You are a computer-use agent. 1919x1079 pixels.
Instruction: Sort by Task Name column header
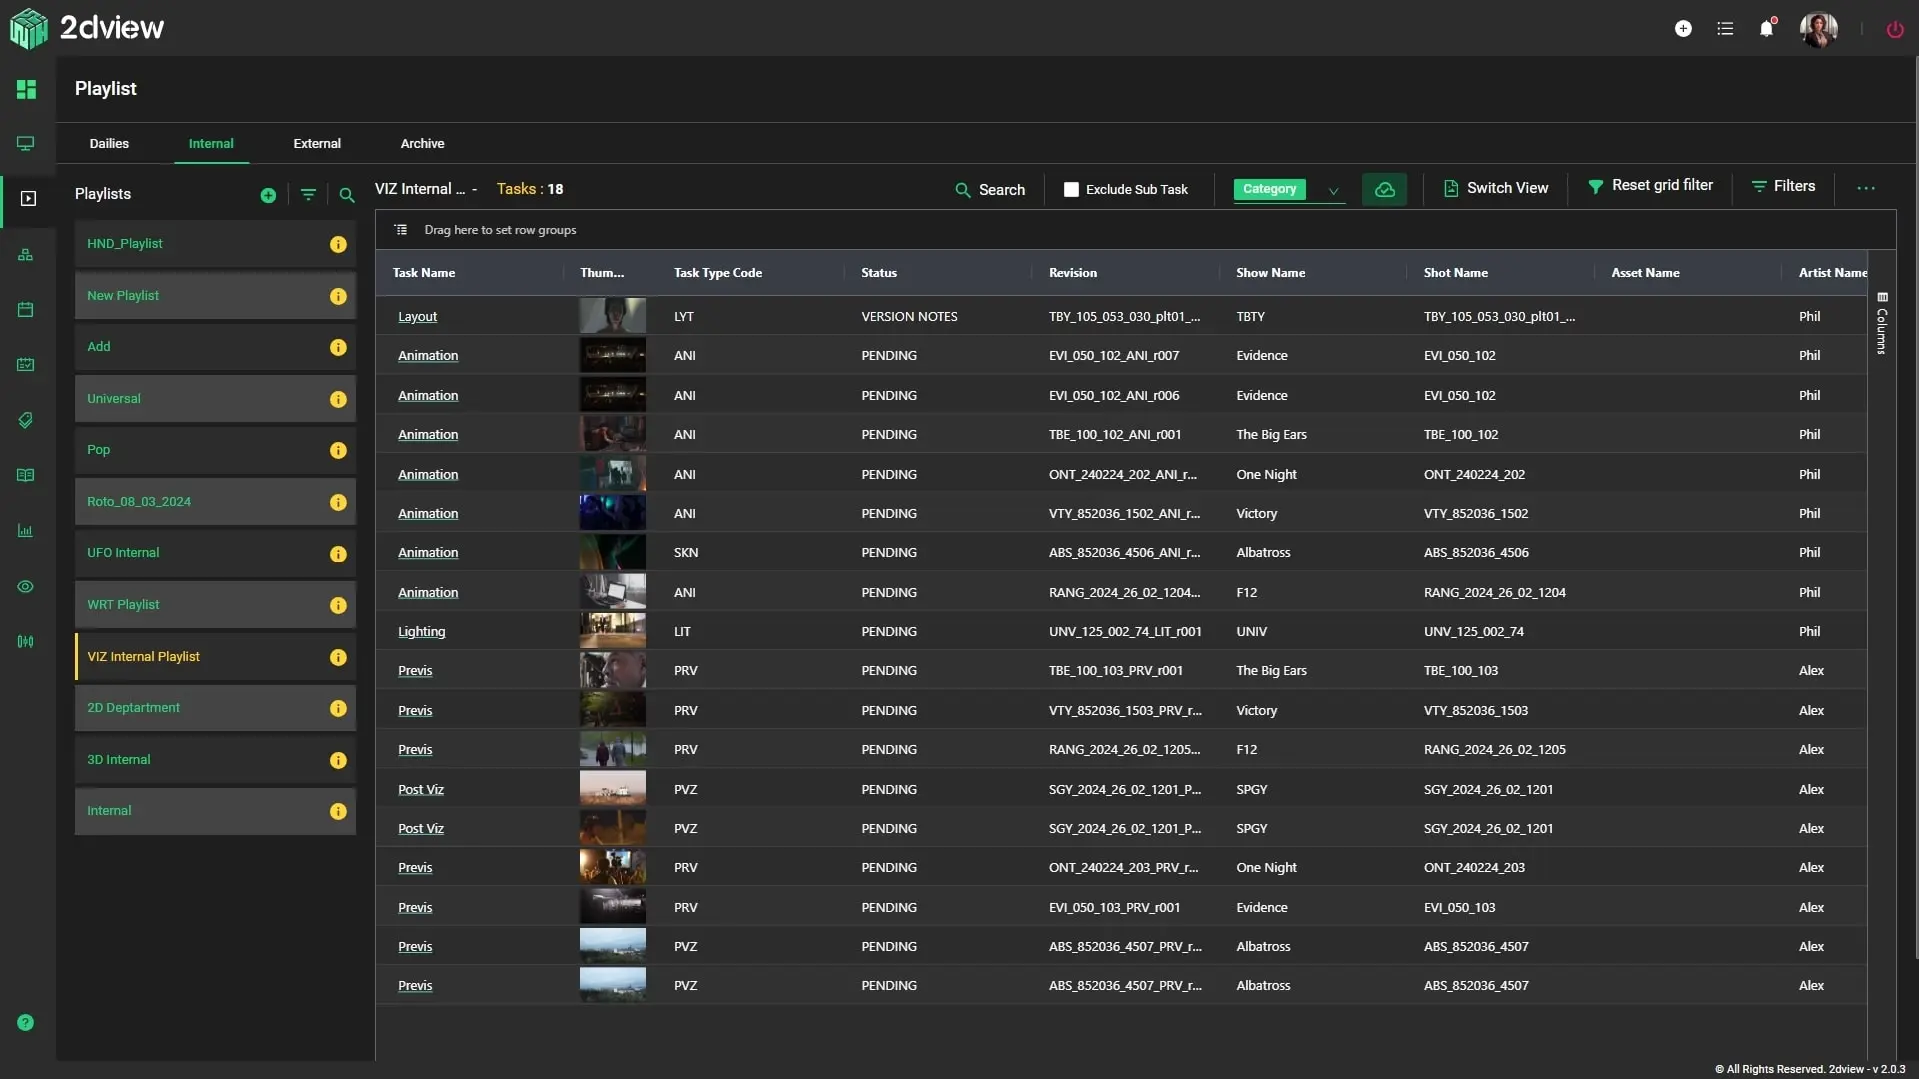point(423,273)
